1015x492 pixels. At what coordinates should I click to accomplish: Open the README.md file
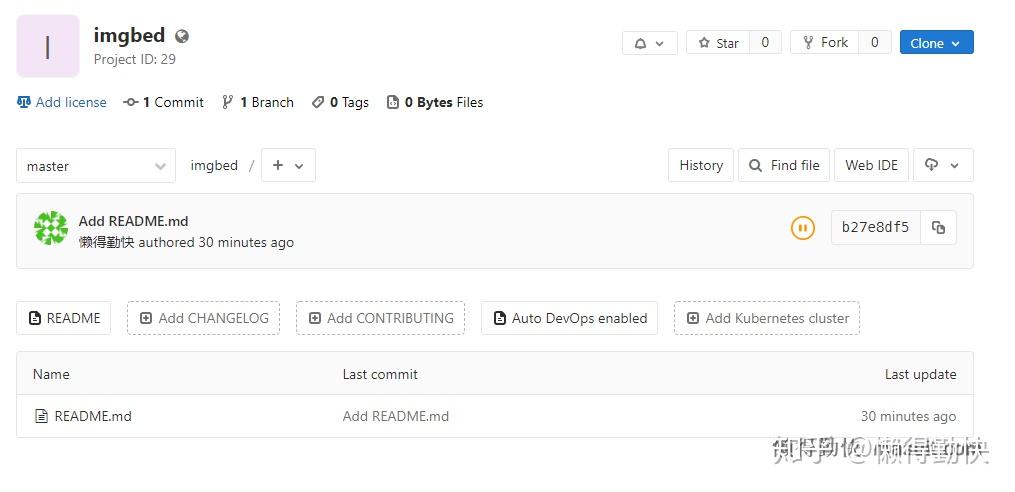[x=92, y=416]
